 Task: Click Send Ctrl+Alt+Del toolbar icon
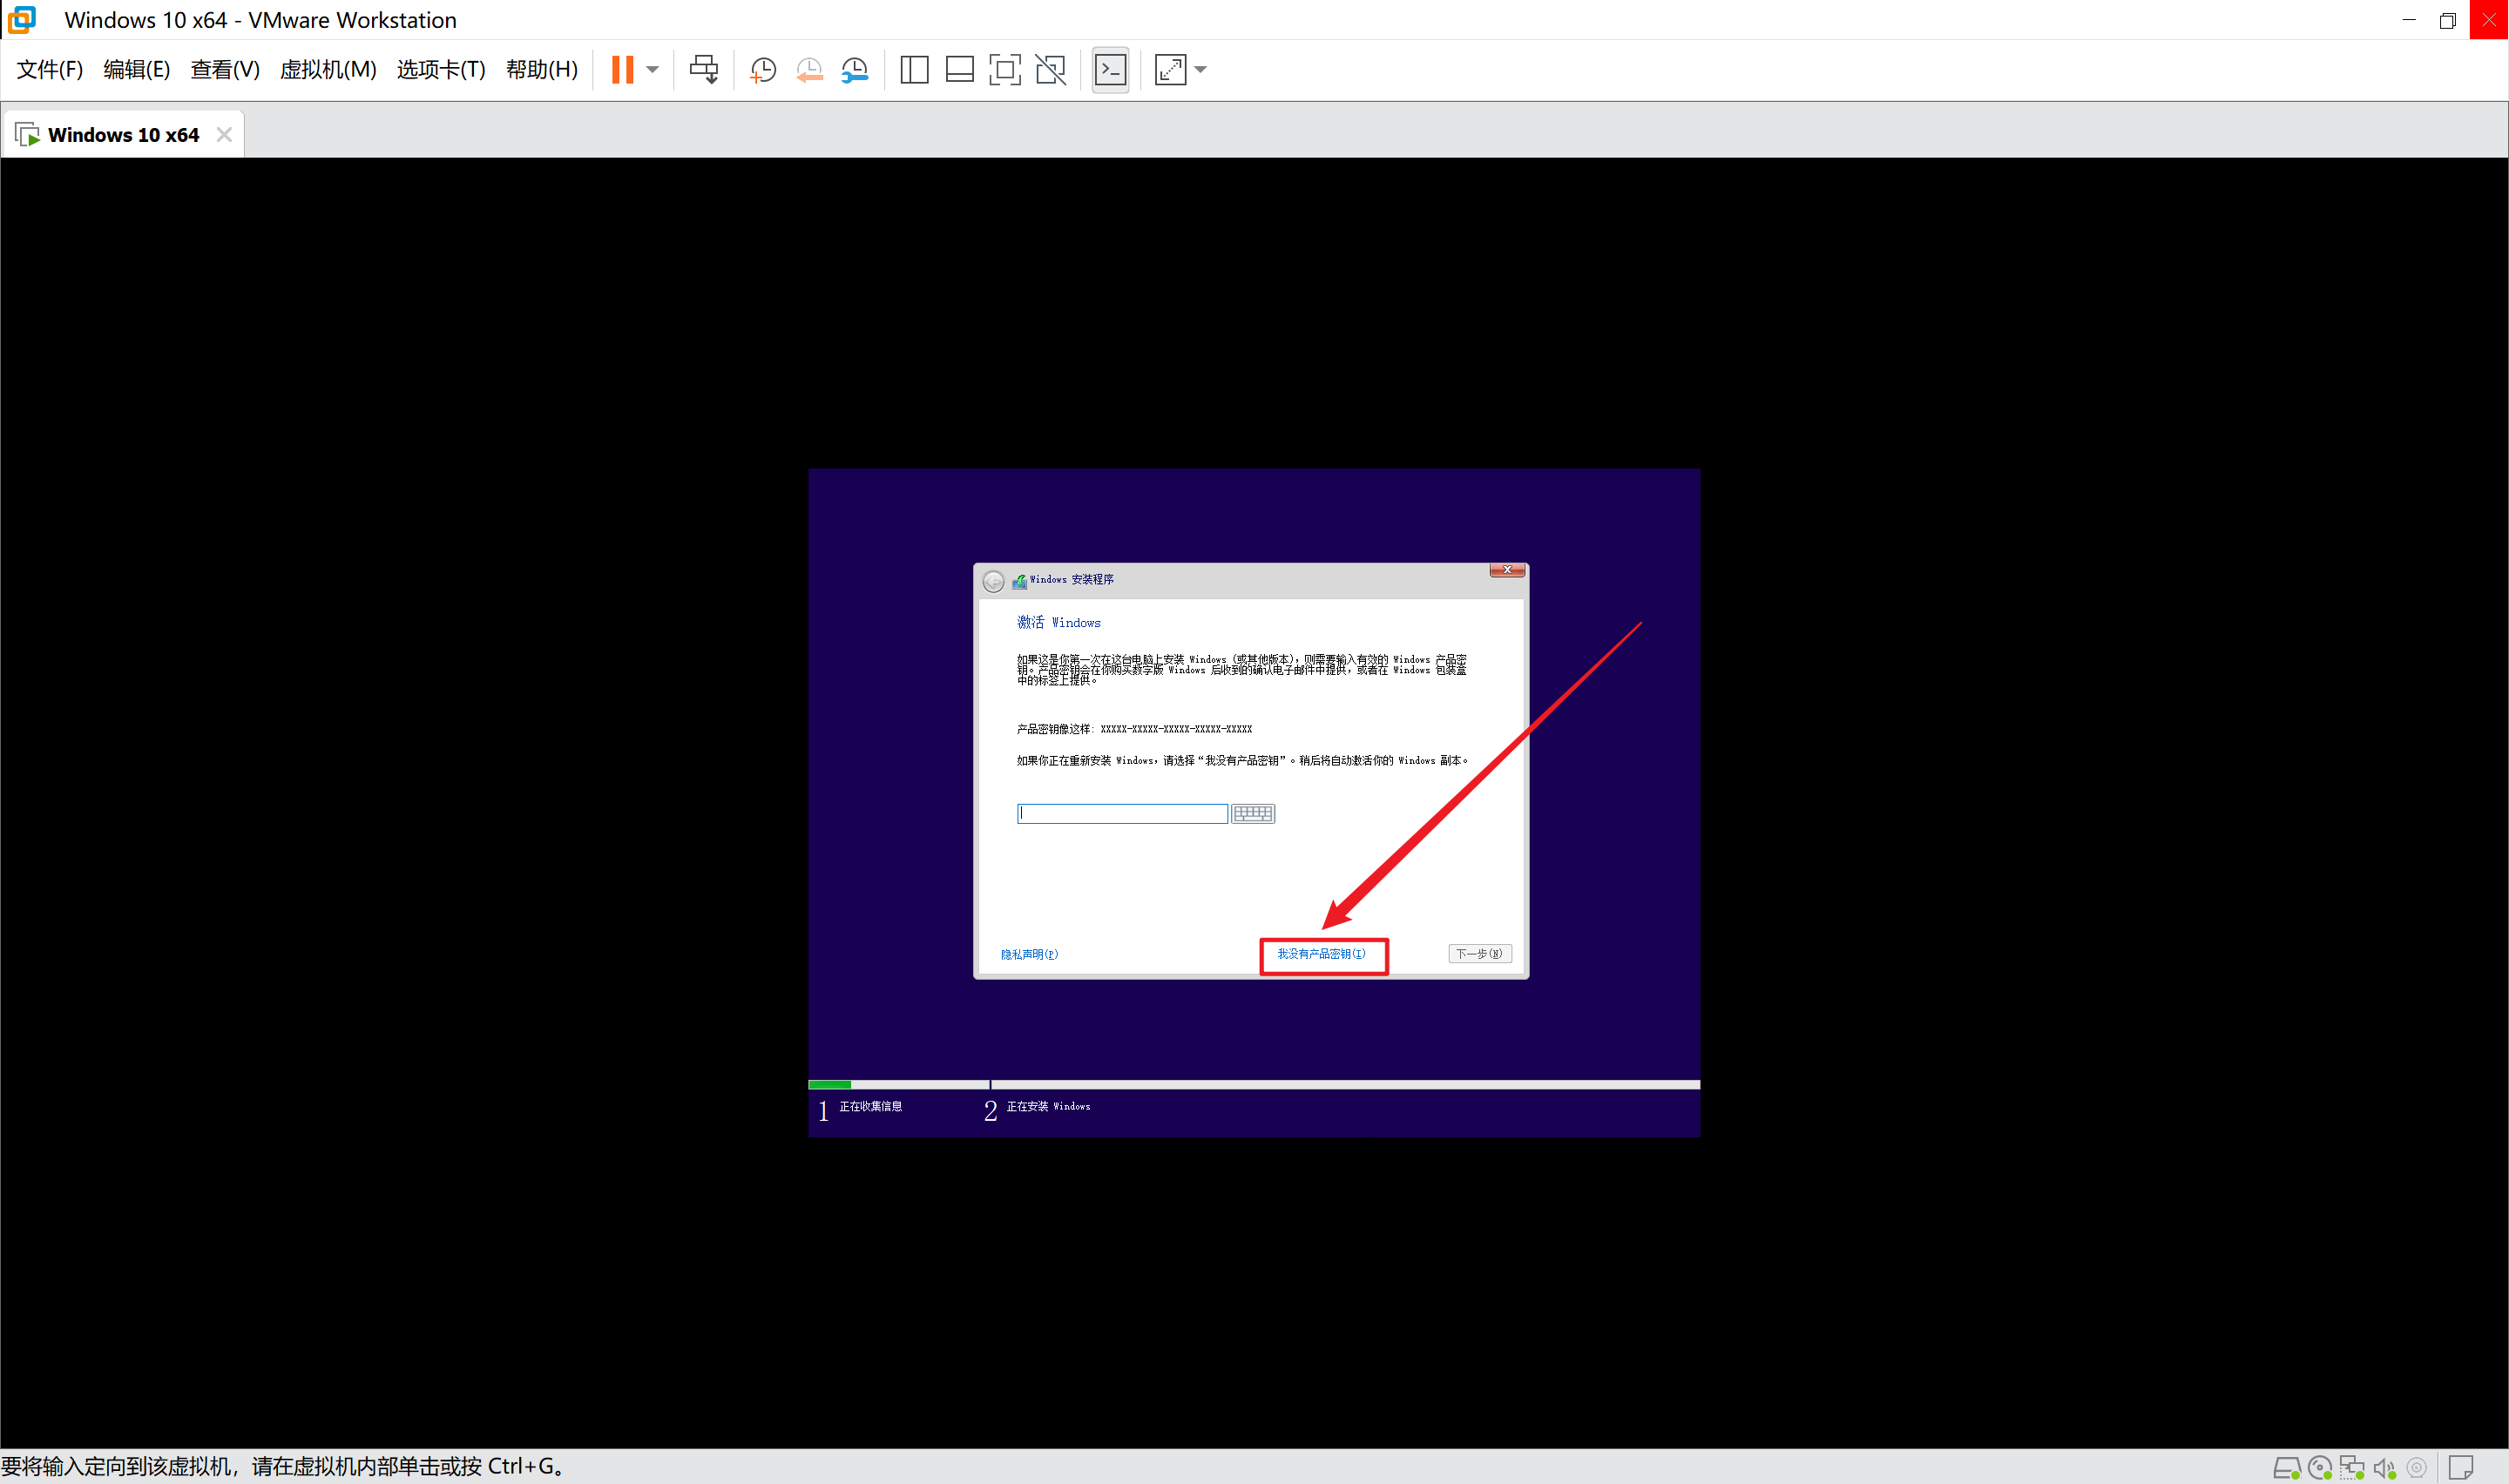point(703,69)
